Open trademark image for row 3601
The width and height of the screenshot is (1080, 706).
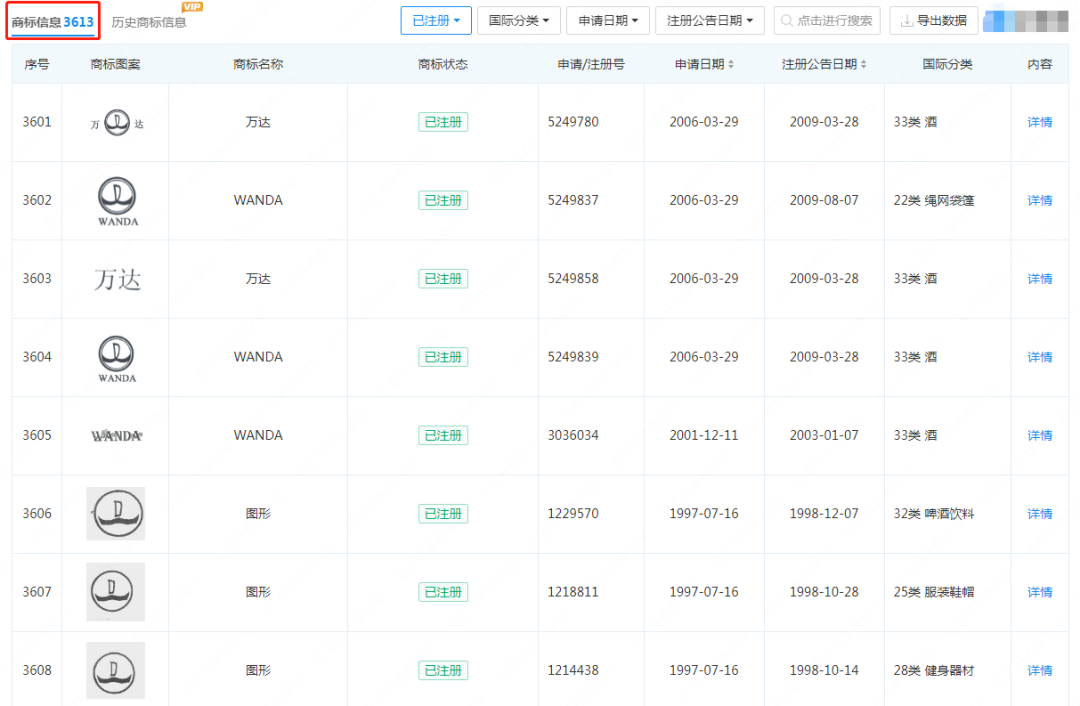(116, 123)
